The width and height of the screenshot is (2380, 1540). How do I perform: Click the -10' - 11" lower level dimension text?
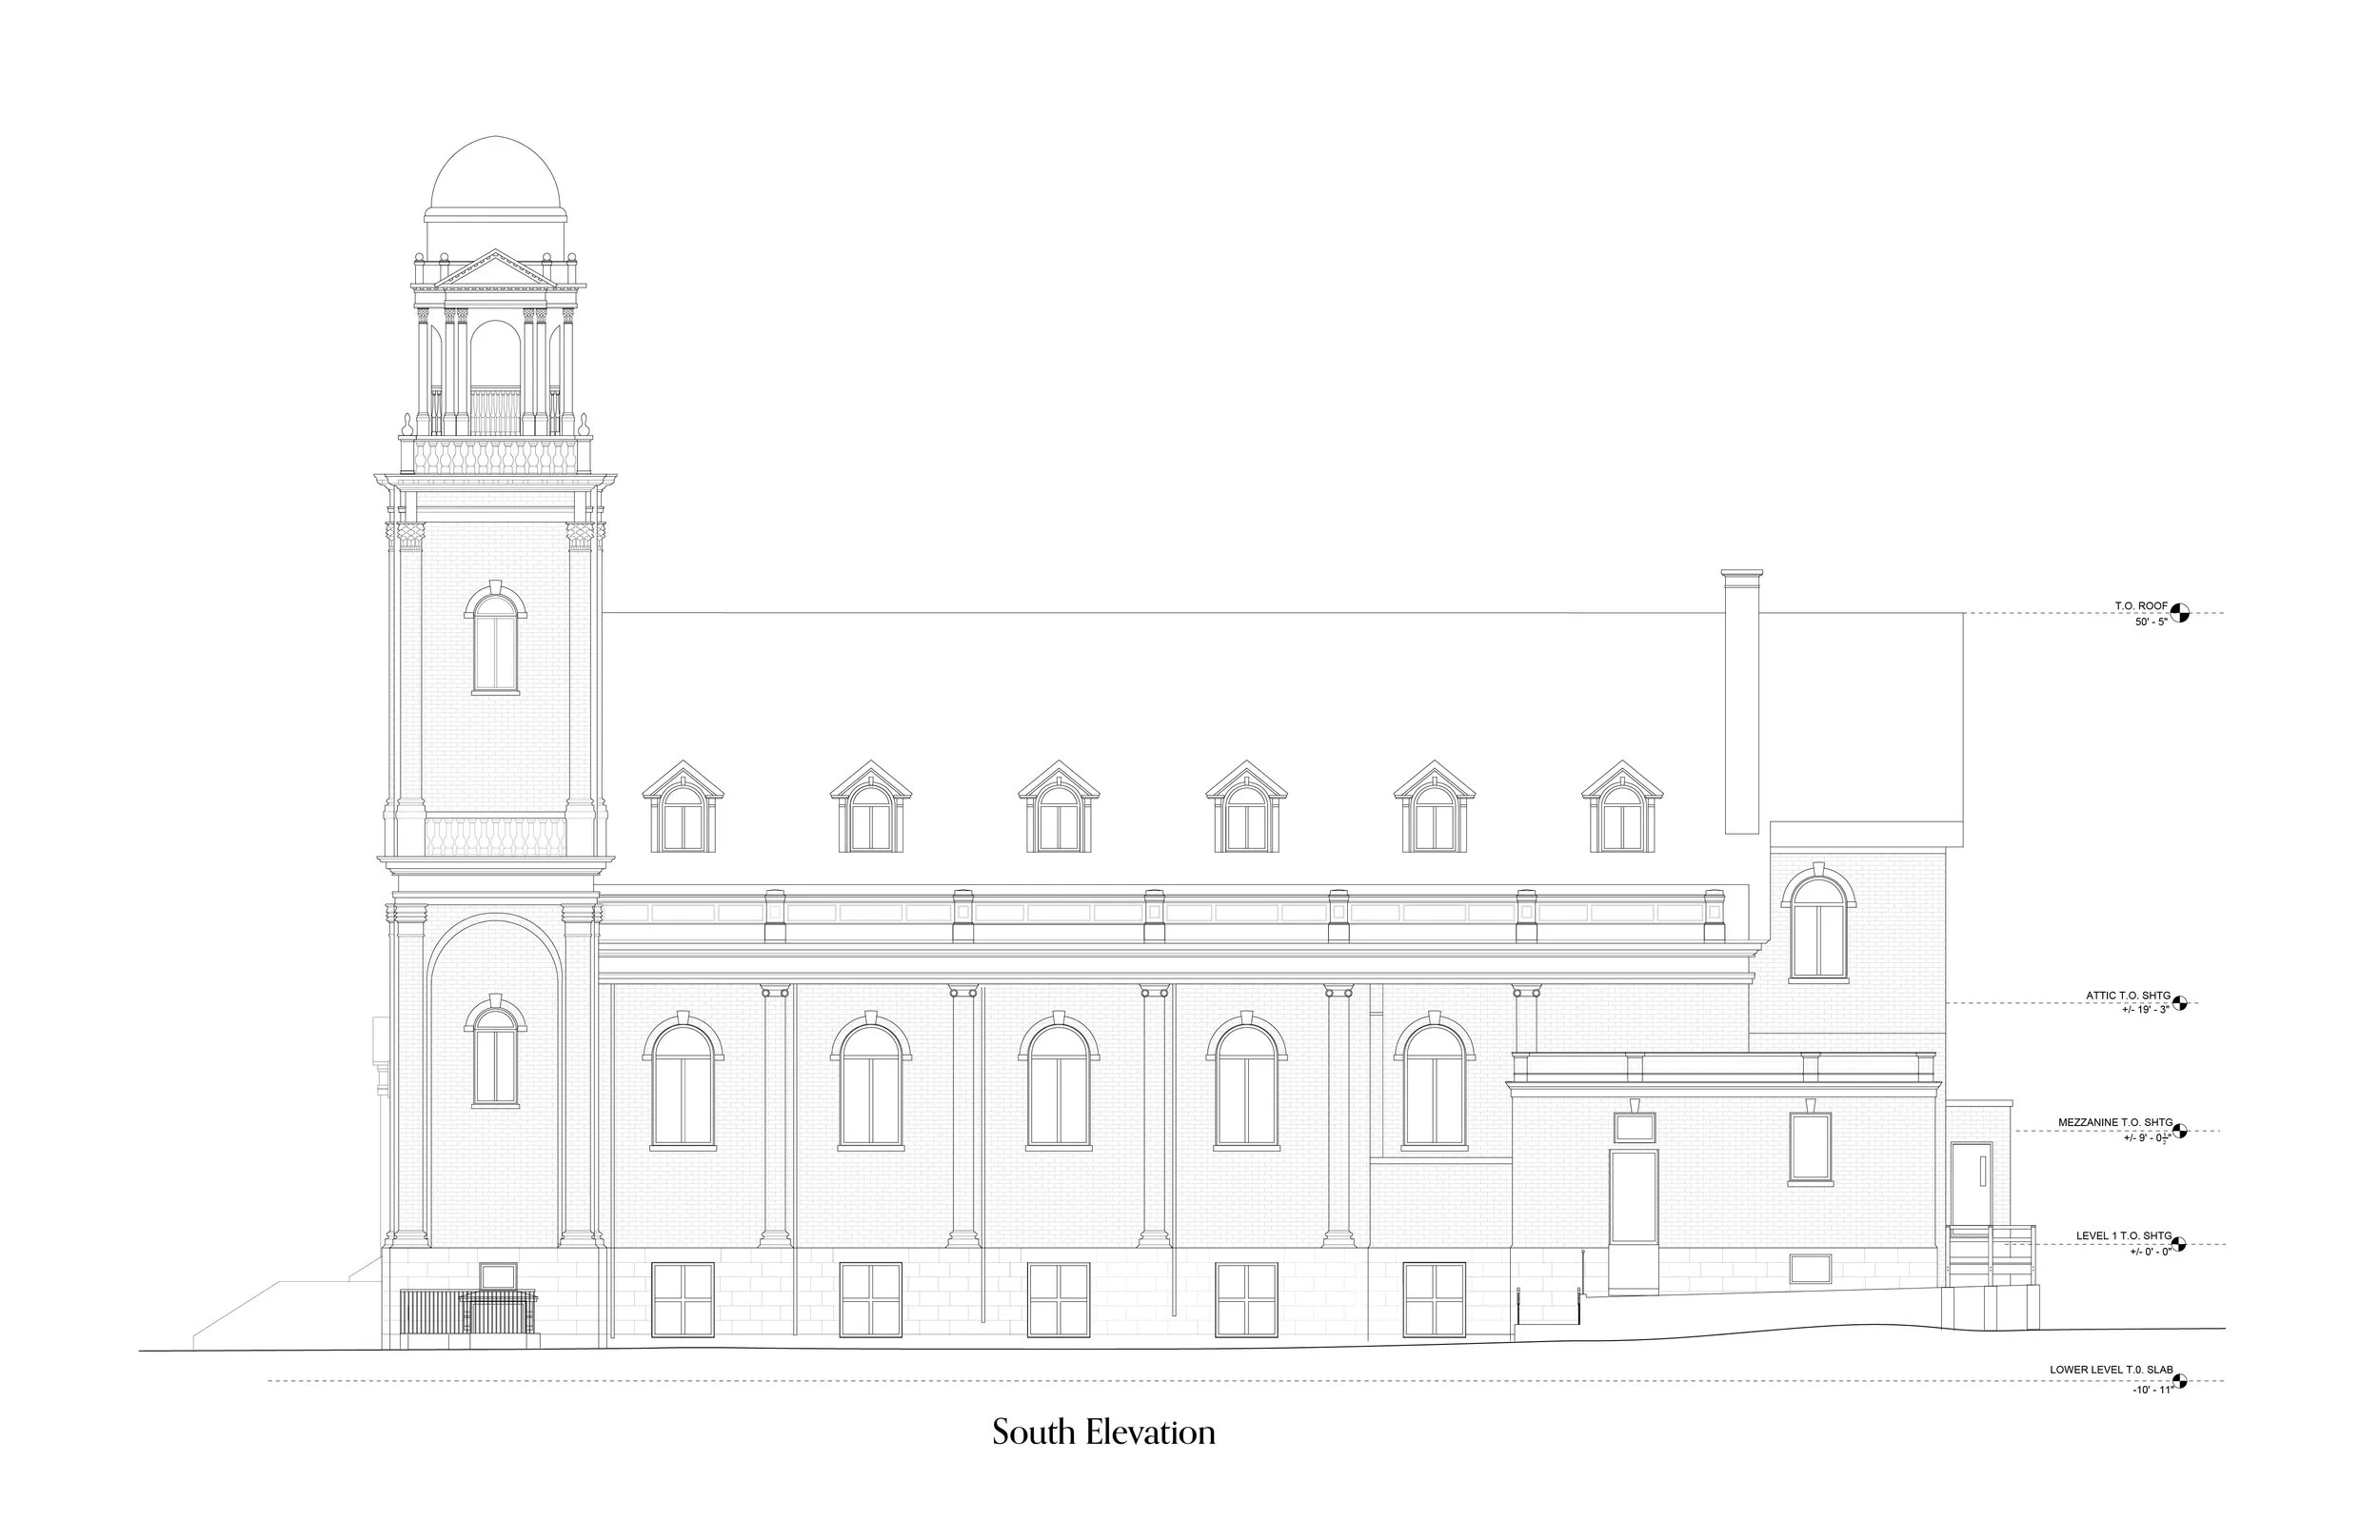(2153, 1391)
